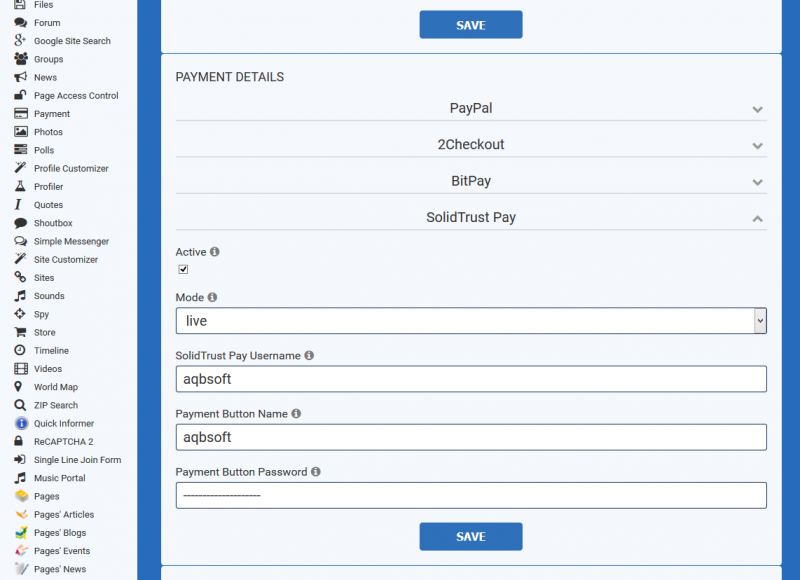The height and width of the screenshot is (580, 800).
Task: Click the Pages' Events icon
Action: tap(21, 550)
